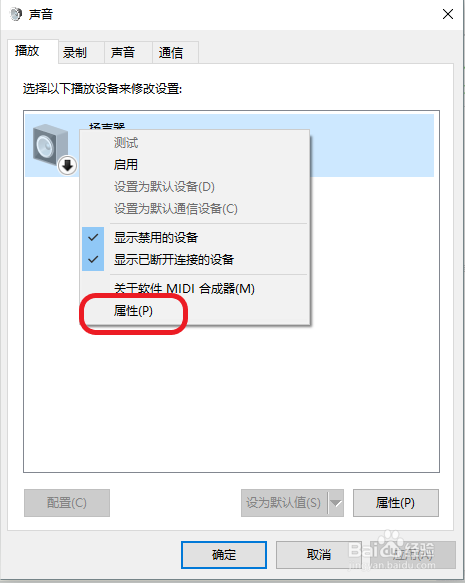Select 设置为默认设备(D) menu entry
This screenshot has height=583, width=465.
(164, 187)
